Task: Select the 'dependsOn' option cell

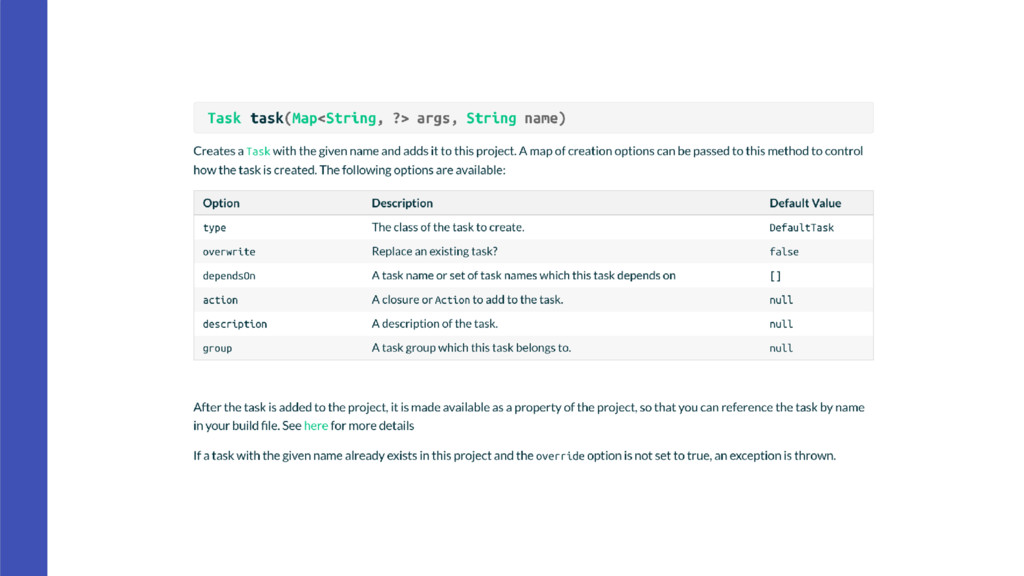Action: (x=229, y=276)
